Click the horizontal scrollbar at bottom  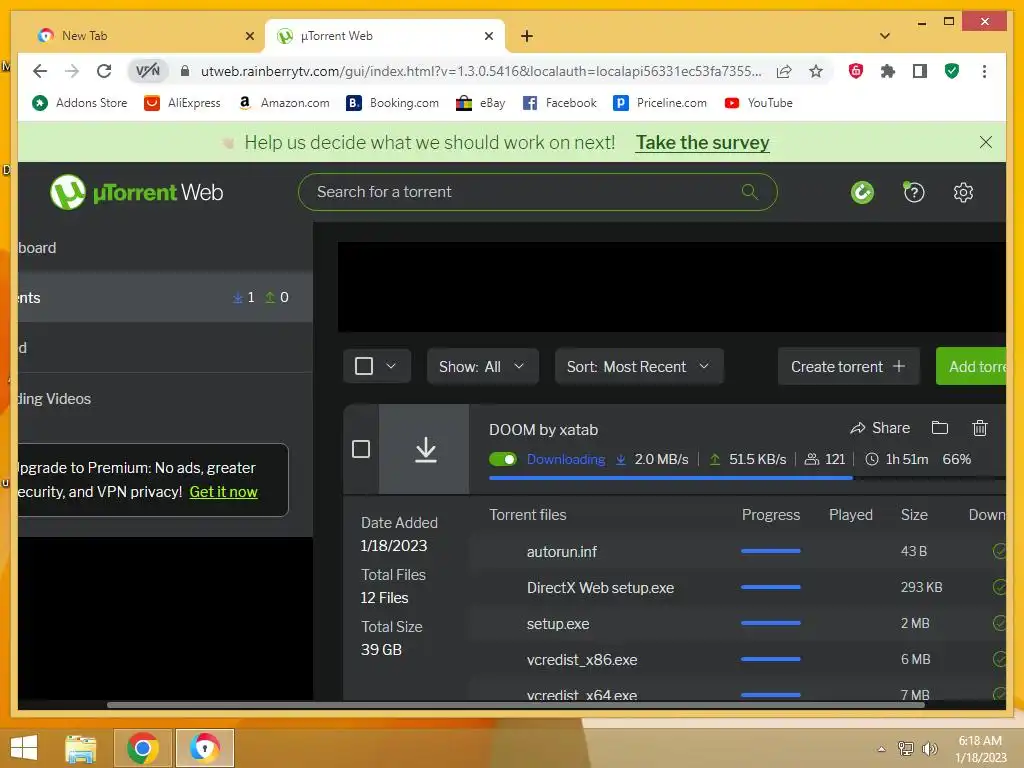pos(516,705)
